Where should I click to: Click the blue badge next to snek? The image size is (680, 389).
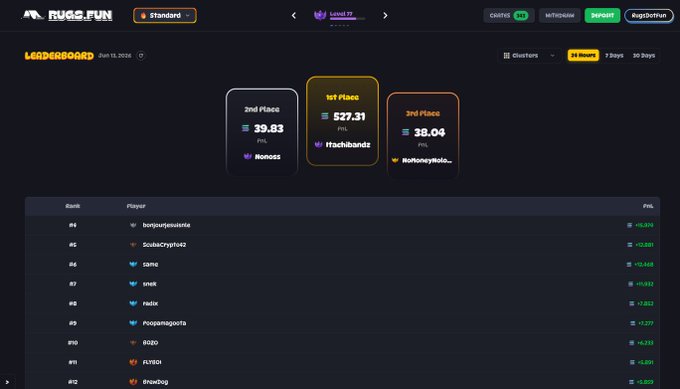coord(133,284)
